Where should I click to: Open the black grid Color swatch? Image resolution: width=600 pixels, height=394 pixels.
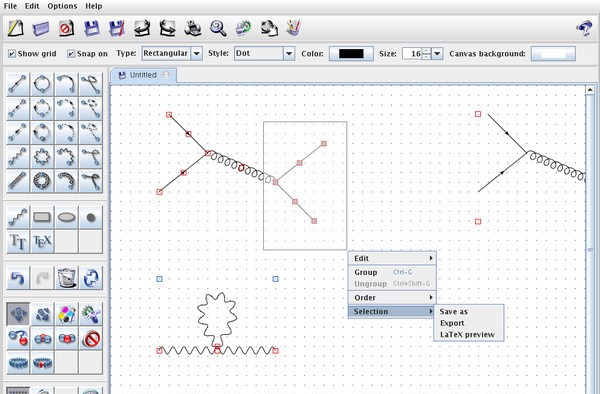coord(351,54)
